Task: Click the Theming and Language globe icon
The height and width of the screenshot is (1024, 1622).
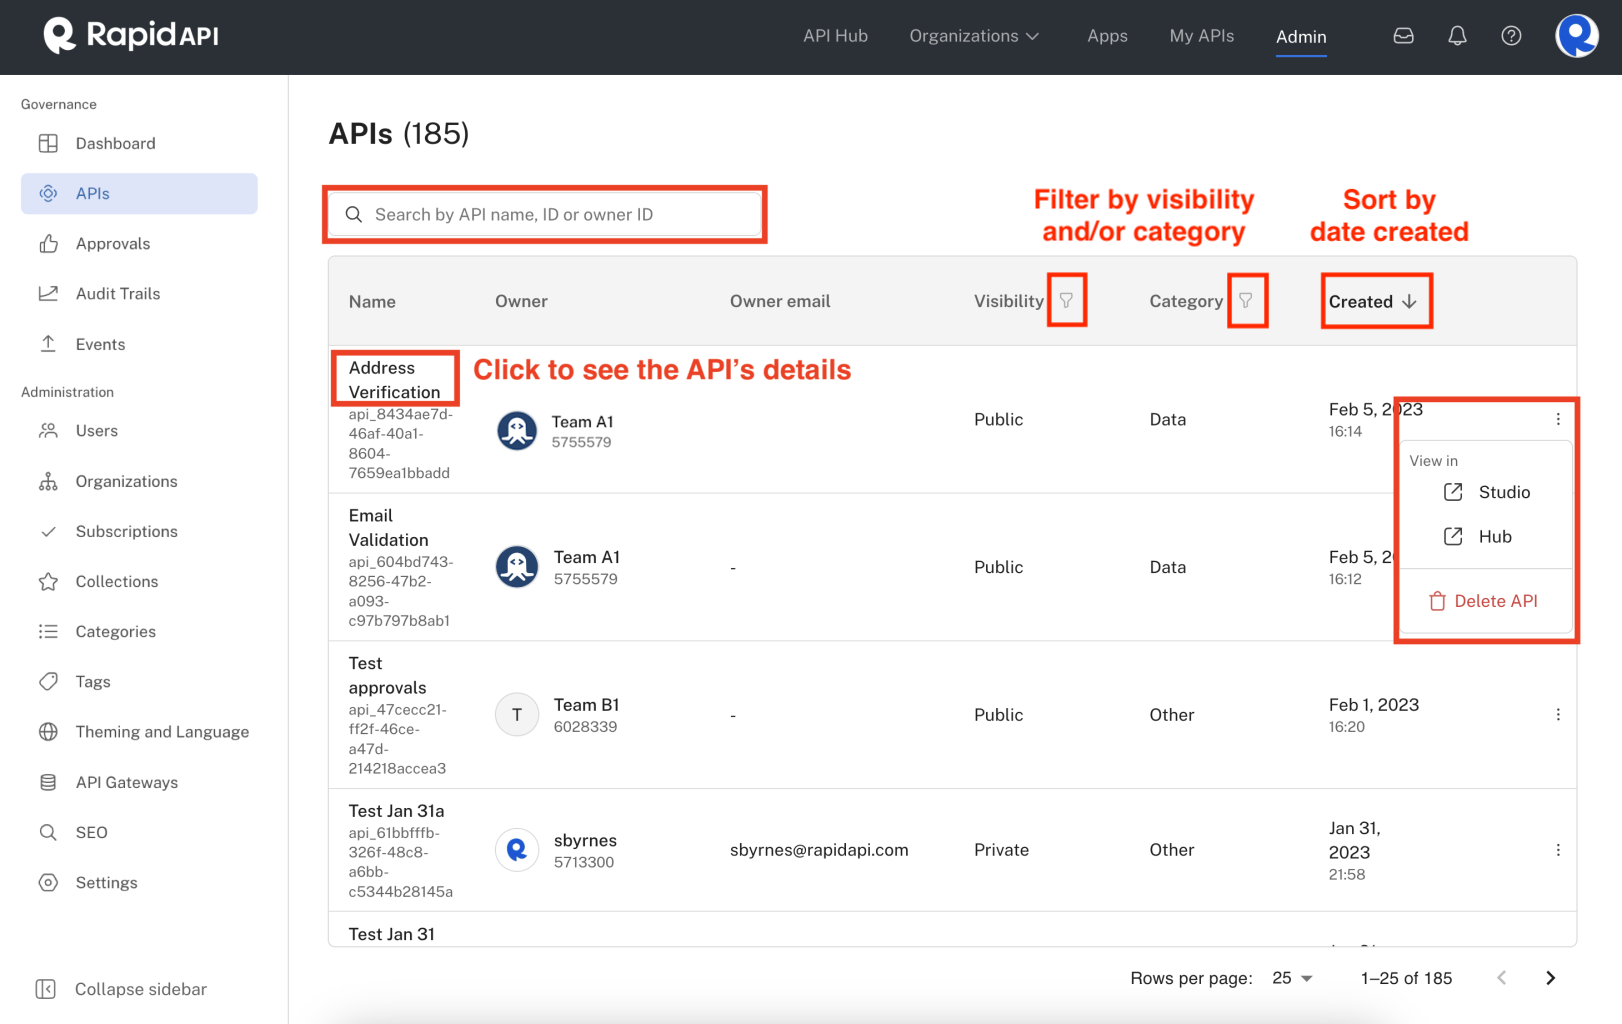Action: (x=48, y=731)
